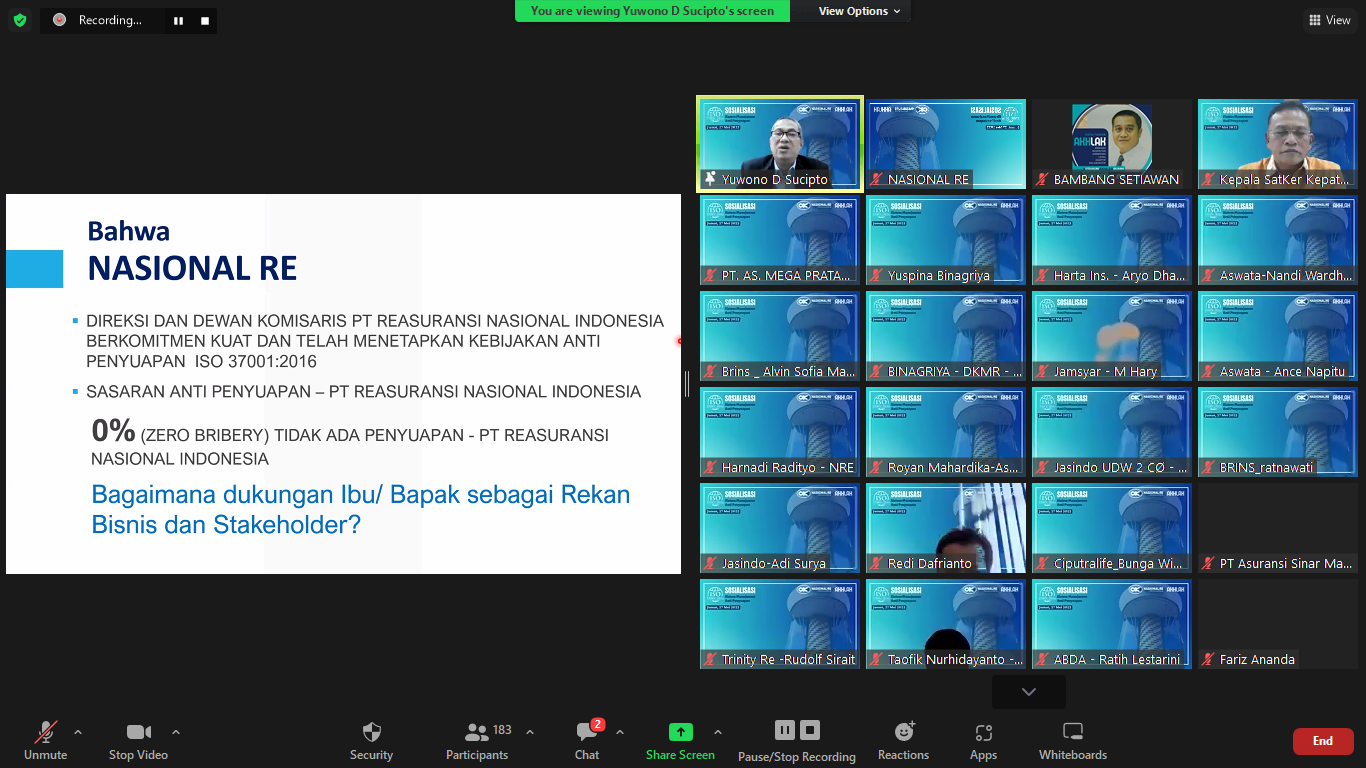Select the Taofik Nurhidayanto tile
Viewport: 1366px width, 768px height.
pyautogui.click(x=946, y=623)
